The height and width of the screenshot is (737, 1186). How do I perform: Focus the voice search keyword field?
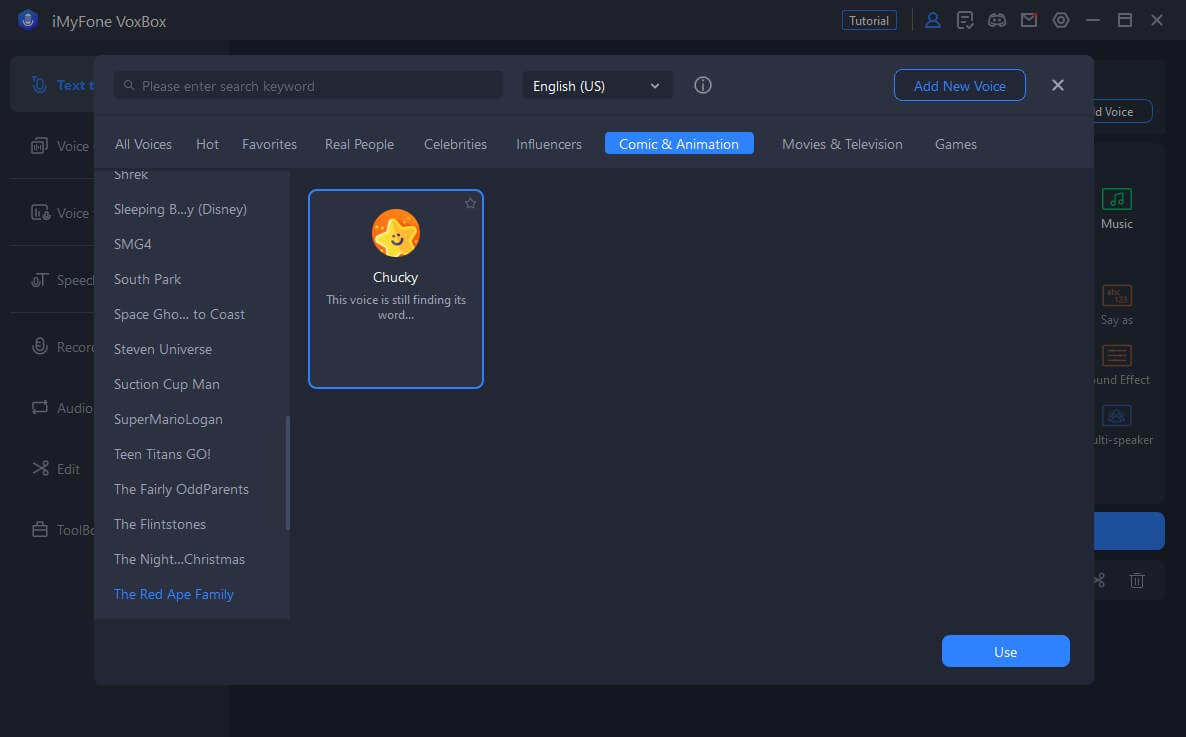[x=308, y=86]
